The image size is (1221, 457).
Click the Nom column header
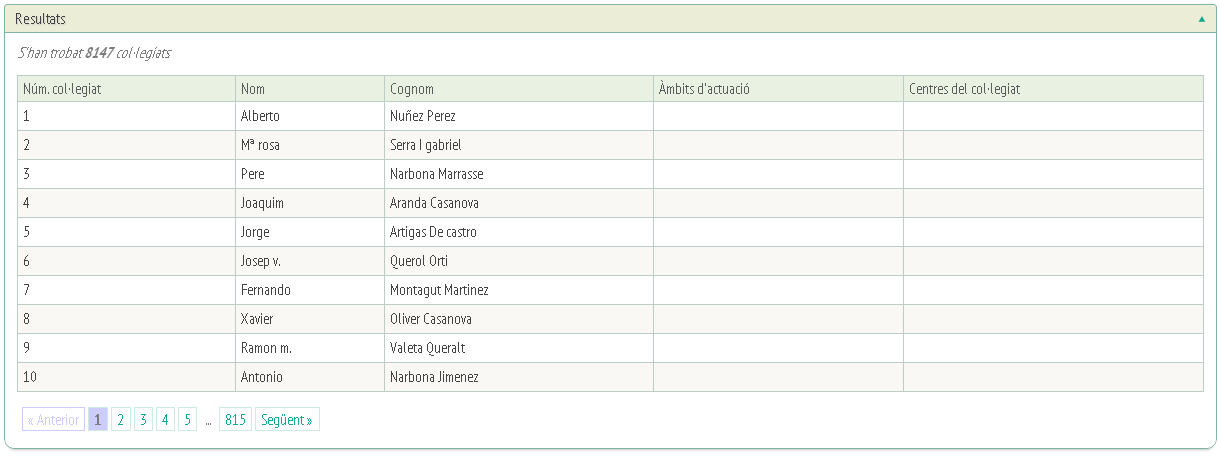[x=253, y=89]
